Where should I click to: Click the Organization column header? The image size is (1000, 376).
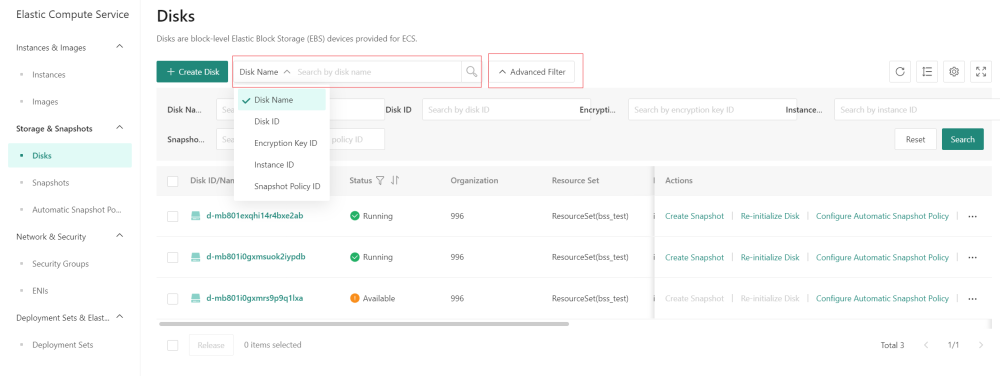474,180
